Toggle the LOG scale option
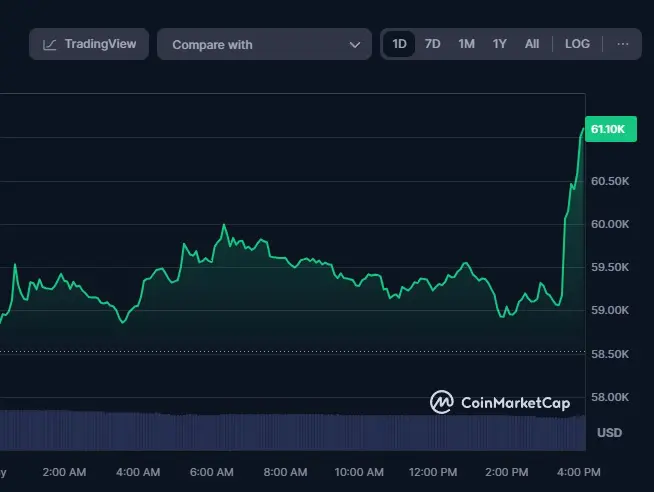The image size is (654, 492). (x=577, y=44)
